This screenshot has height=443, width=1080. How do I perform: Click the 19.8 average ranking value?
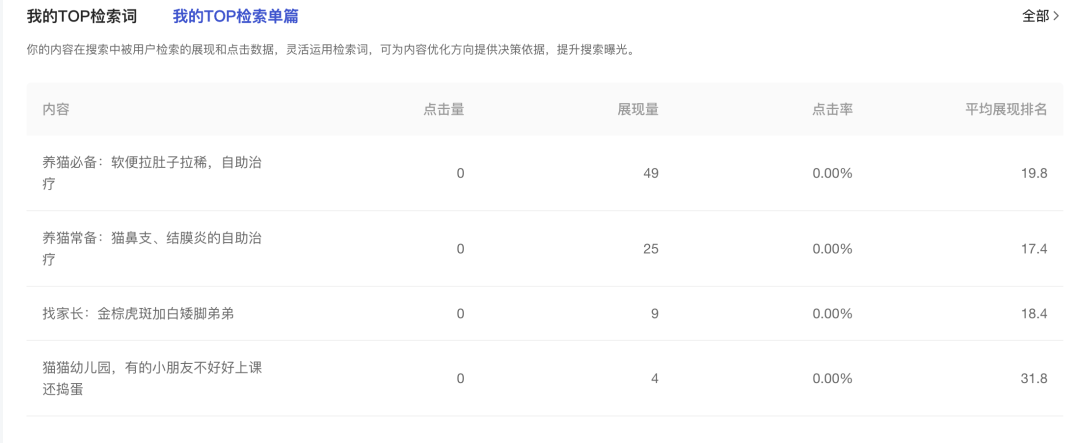tap(1034, 173)
